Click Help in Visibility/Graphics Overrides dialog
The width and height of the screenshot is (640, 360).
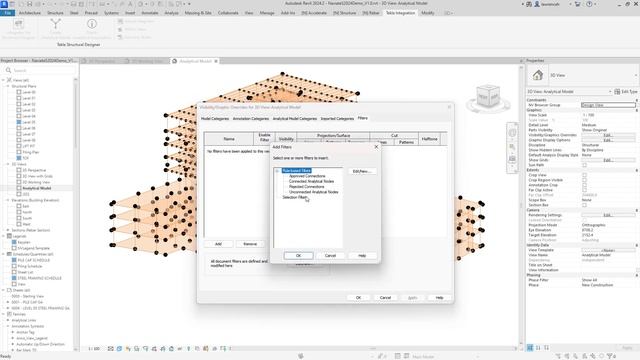point(439,298)
